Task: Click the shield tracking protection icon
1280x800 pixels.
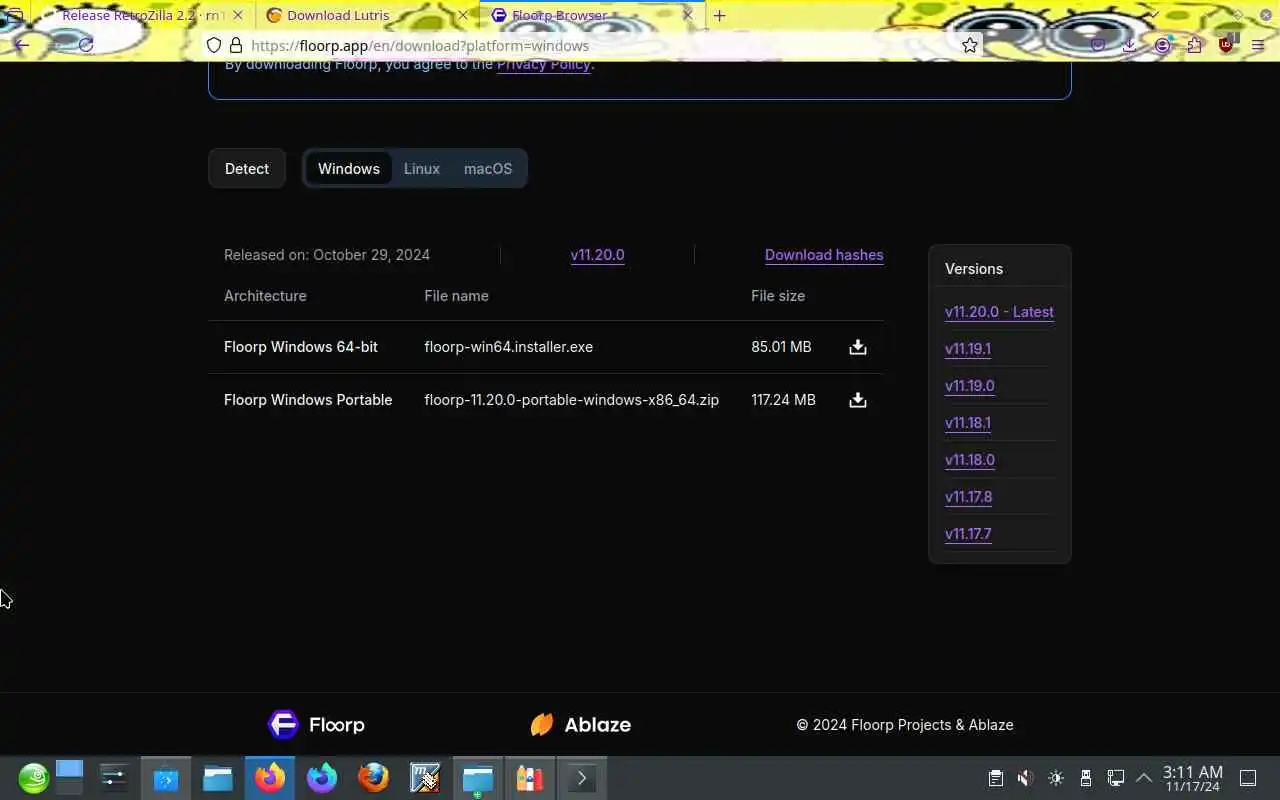Action: coord(214,45)
